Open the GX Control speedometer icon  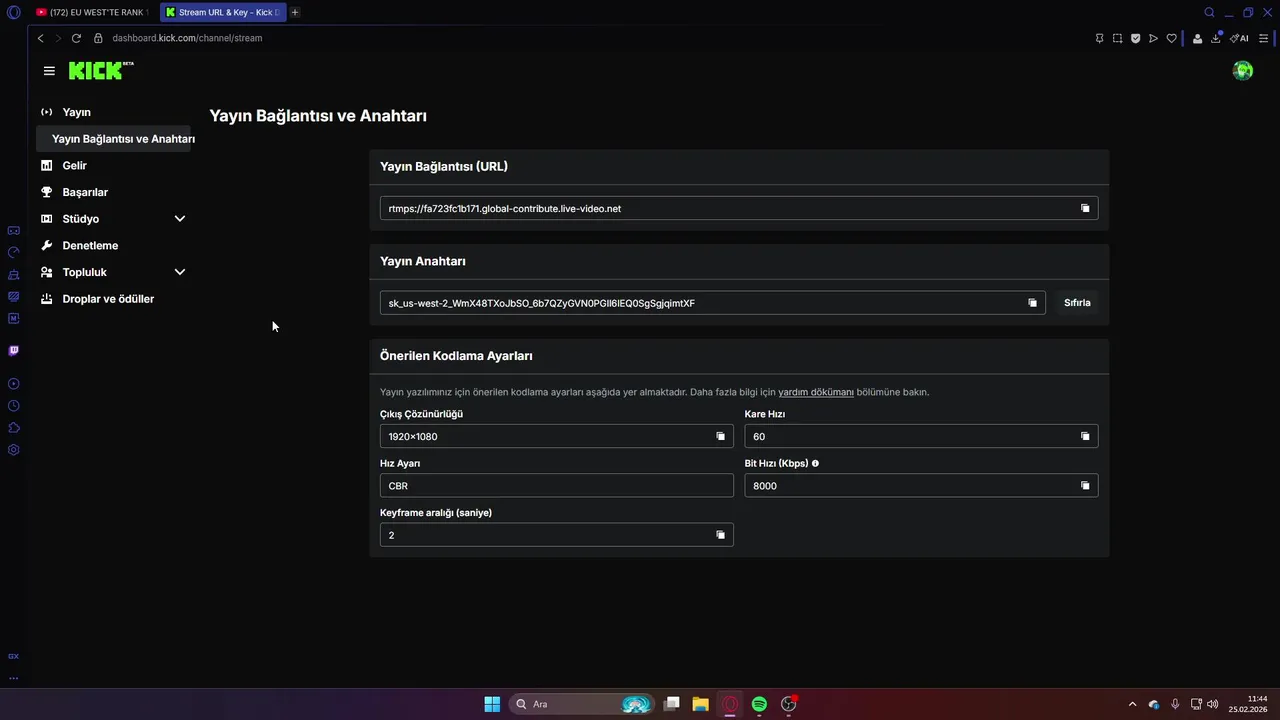13,252
